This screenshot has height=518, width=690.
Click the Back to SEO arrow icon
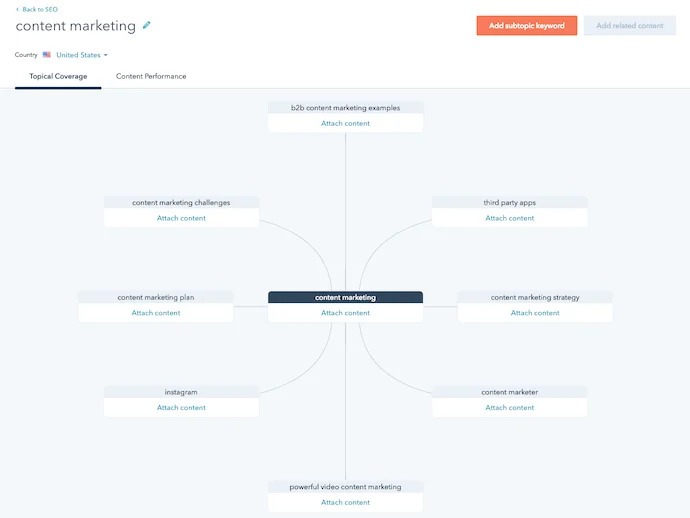tap(17, 9)
